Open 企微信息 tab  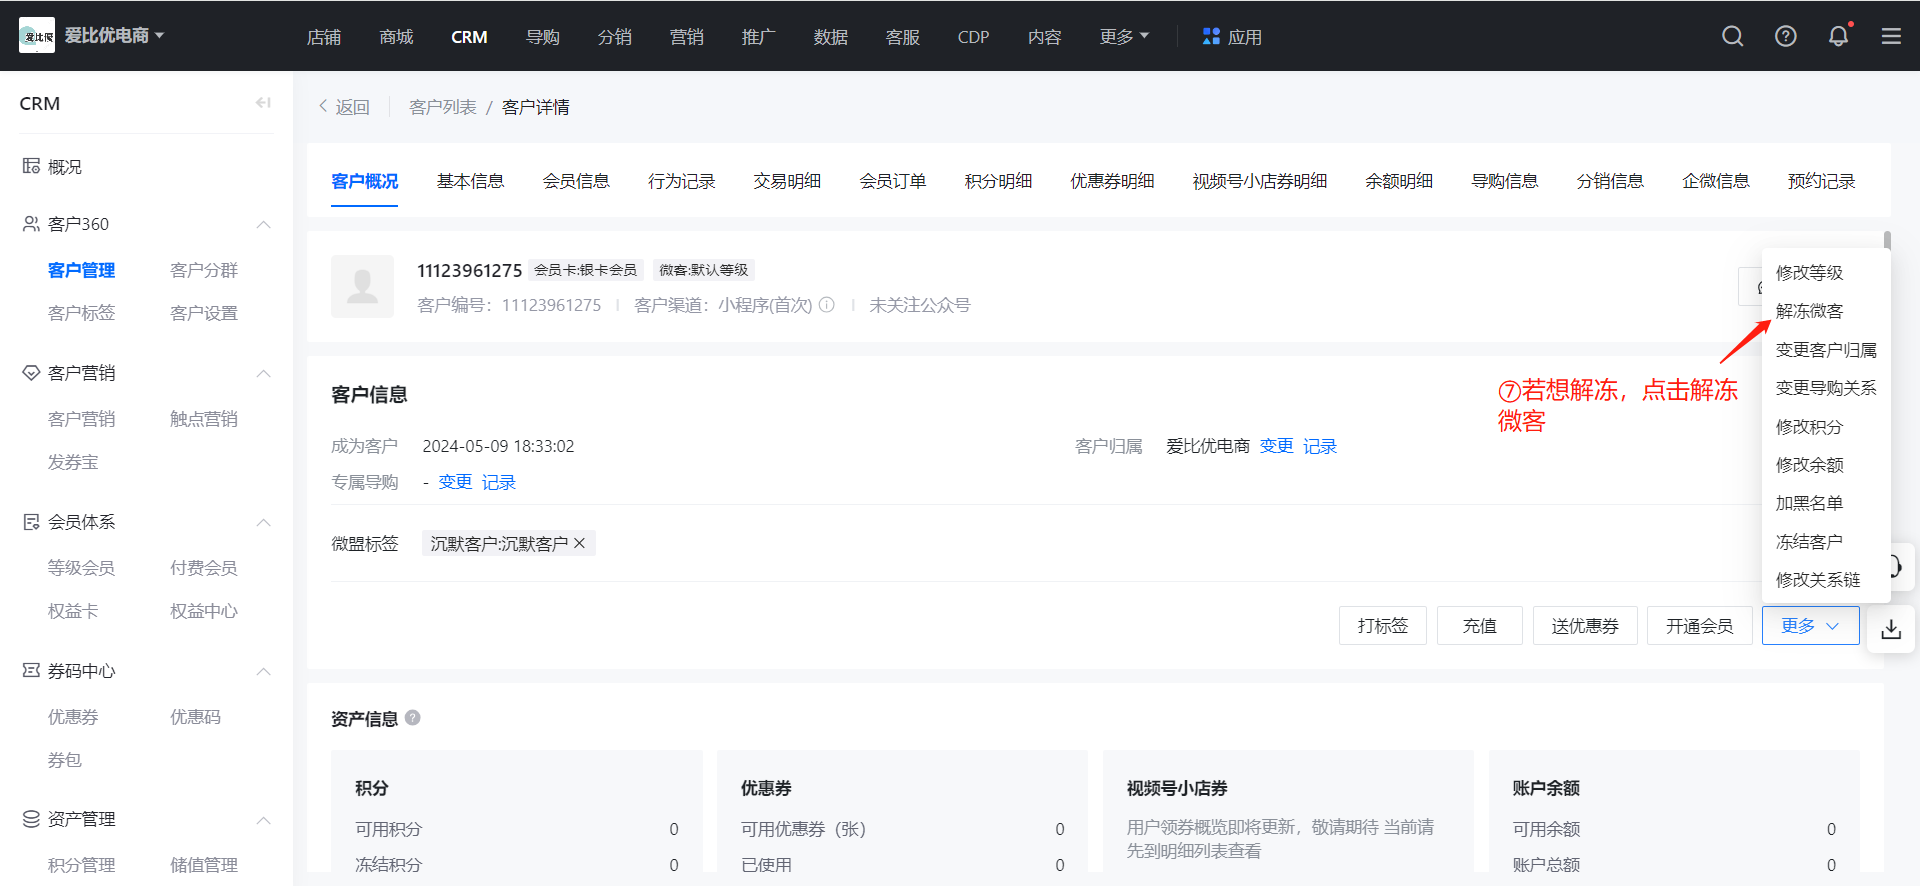pyautogui.click(x=1716, y=181)
